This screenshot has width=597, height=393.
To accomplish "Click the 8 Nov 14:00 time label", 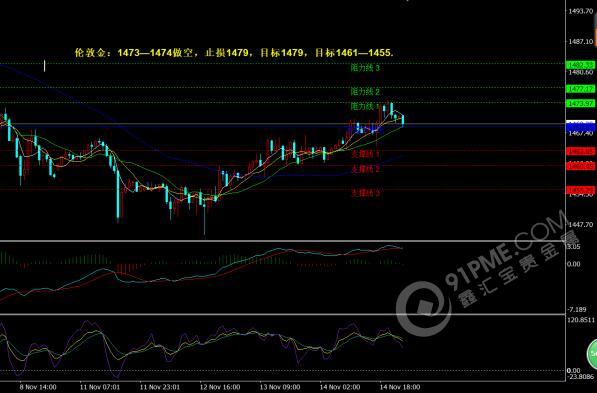I will 38,387.
